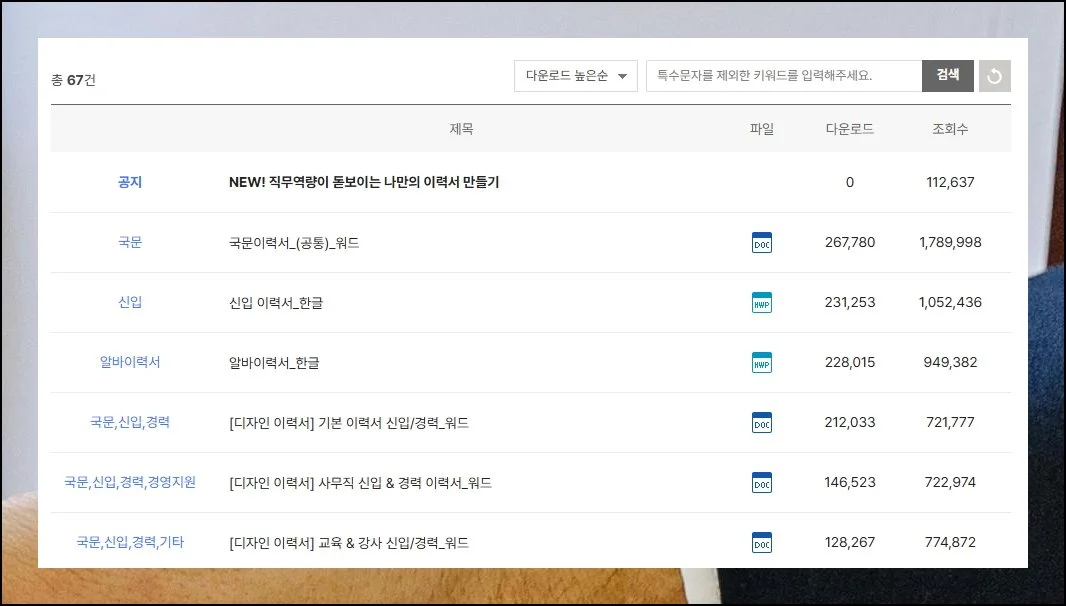This screenshot has width=1066, height=606.
Task: Click the refresh reset icon button
Action: coord(994,76)
